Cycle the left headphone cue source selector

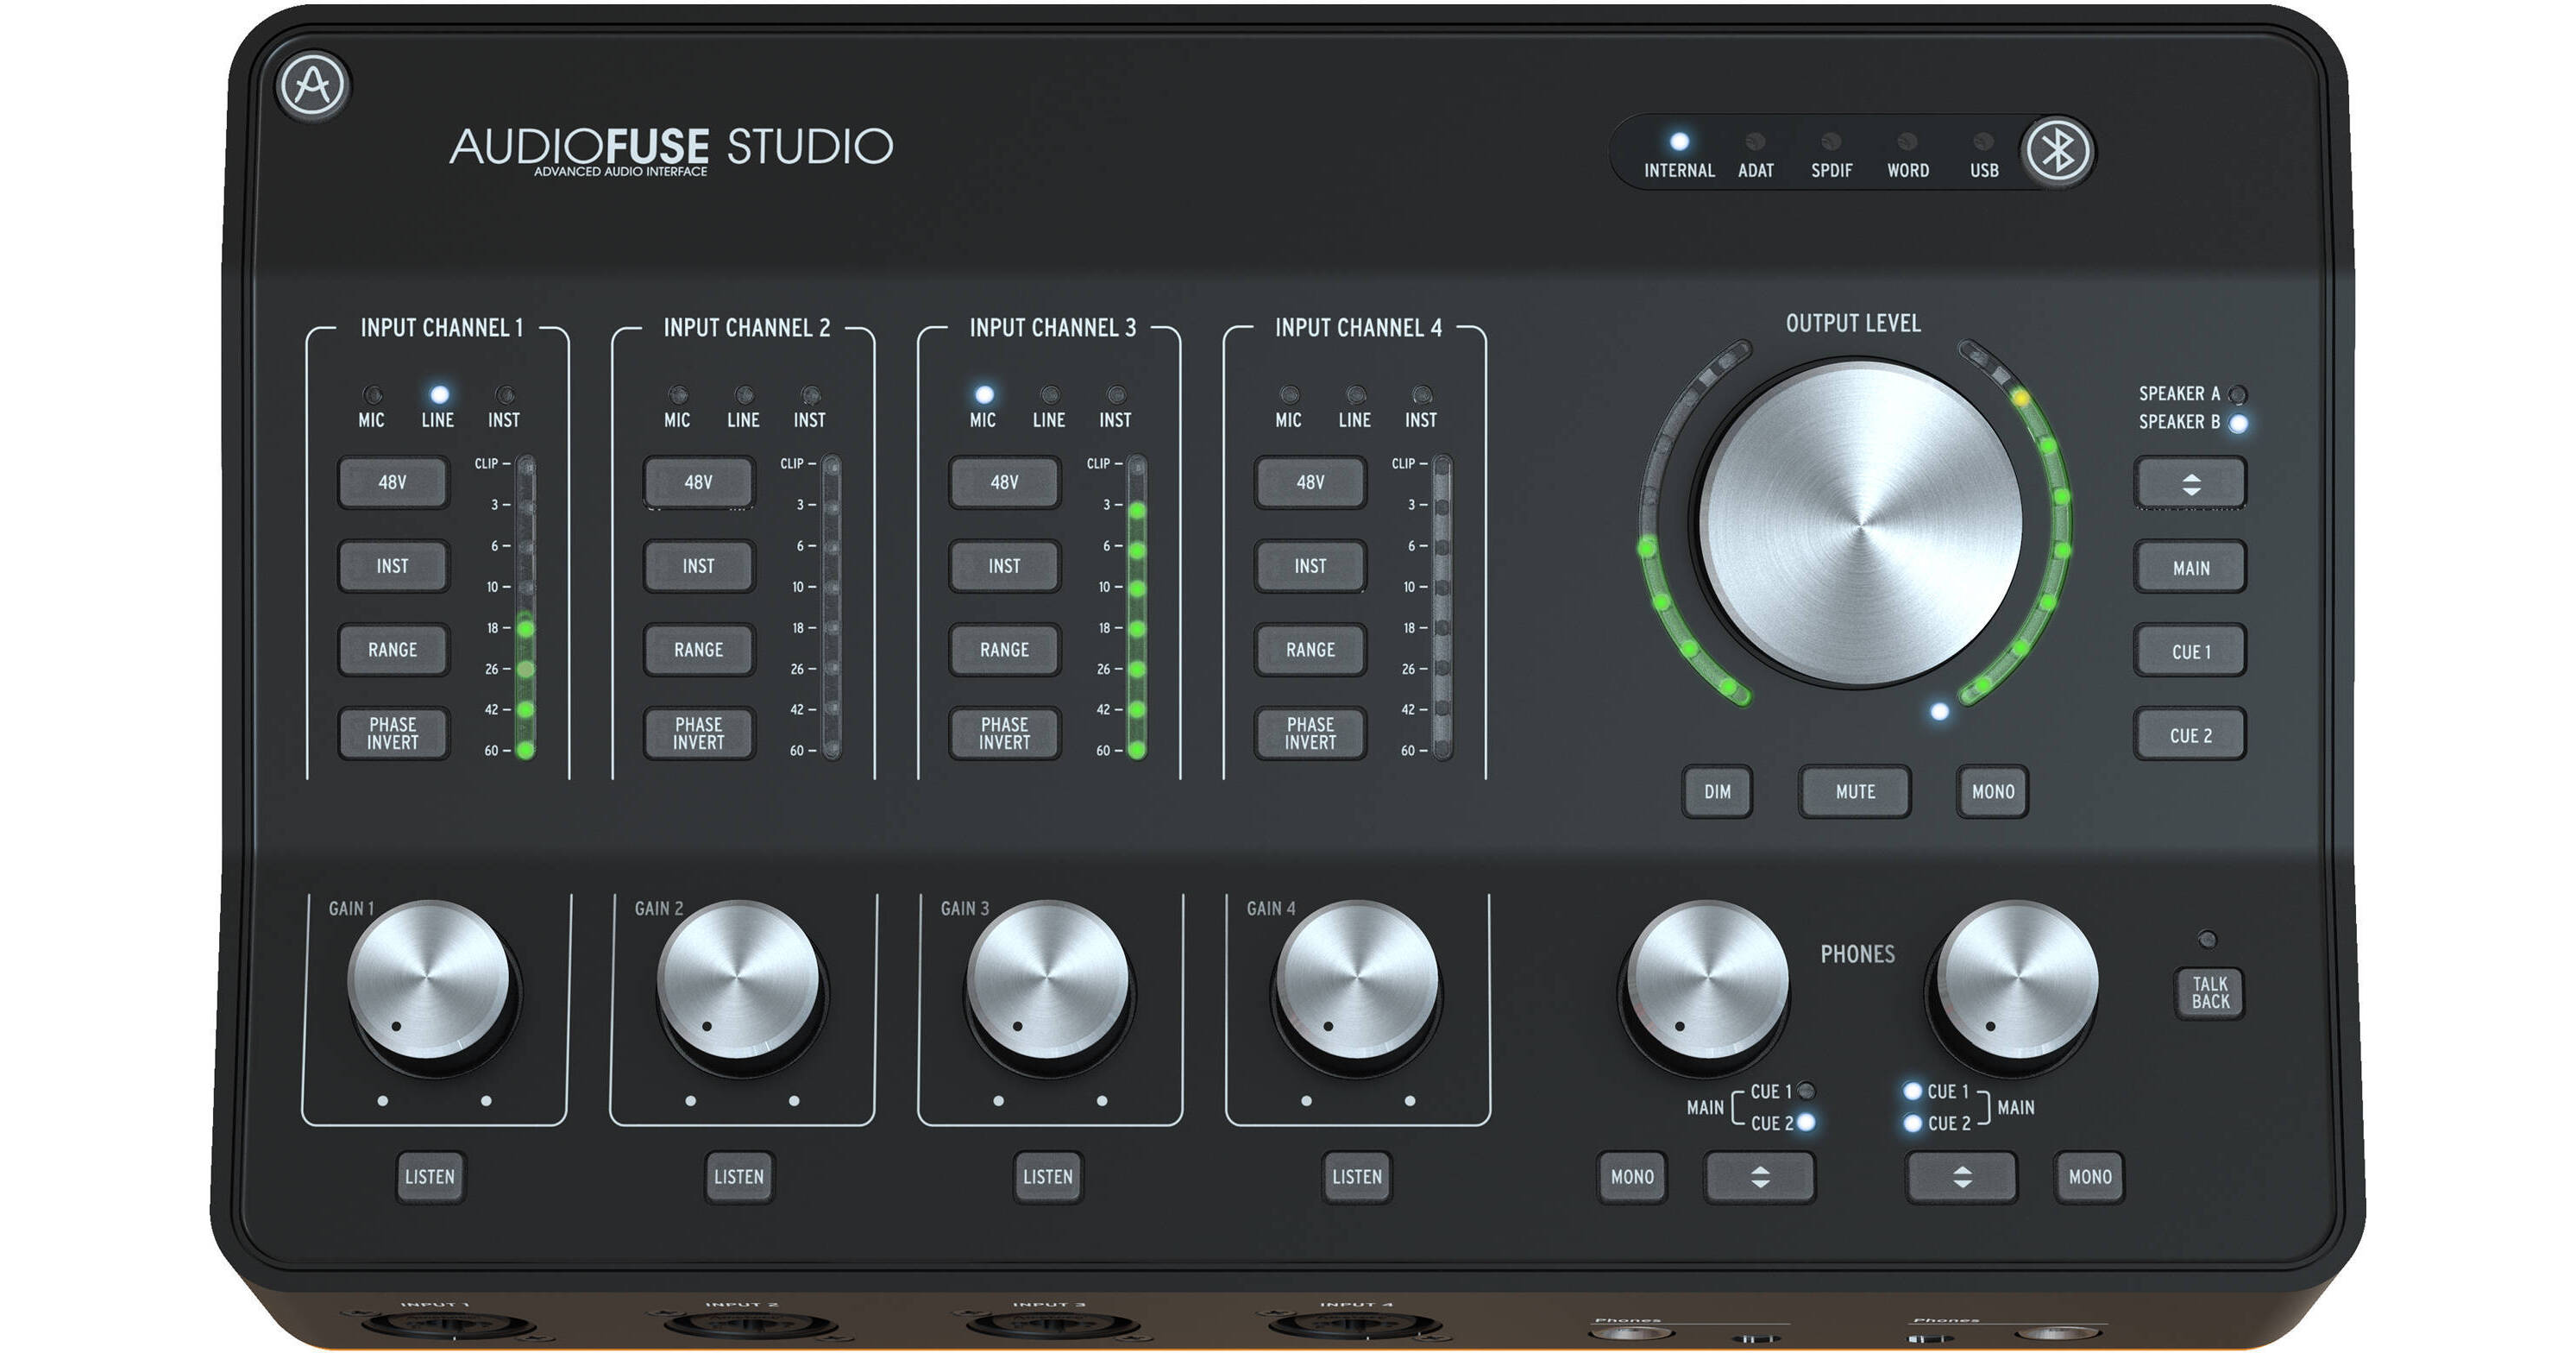pos(1758,1176)
